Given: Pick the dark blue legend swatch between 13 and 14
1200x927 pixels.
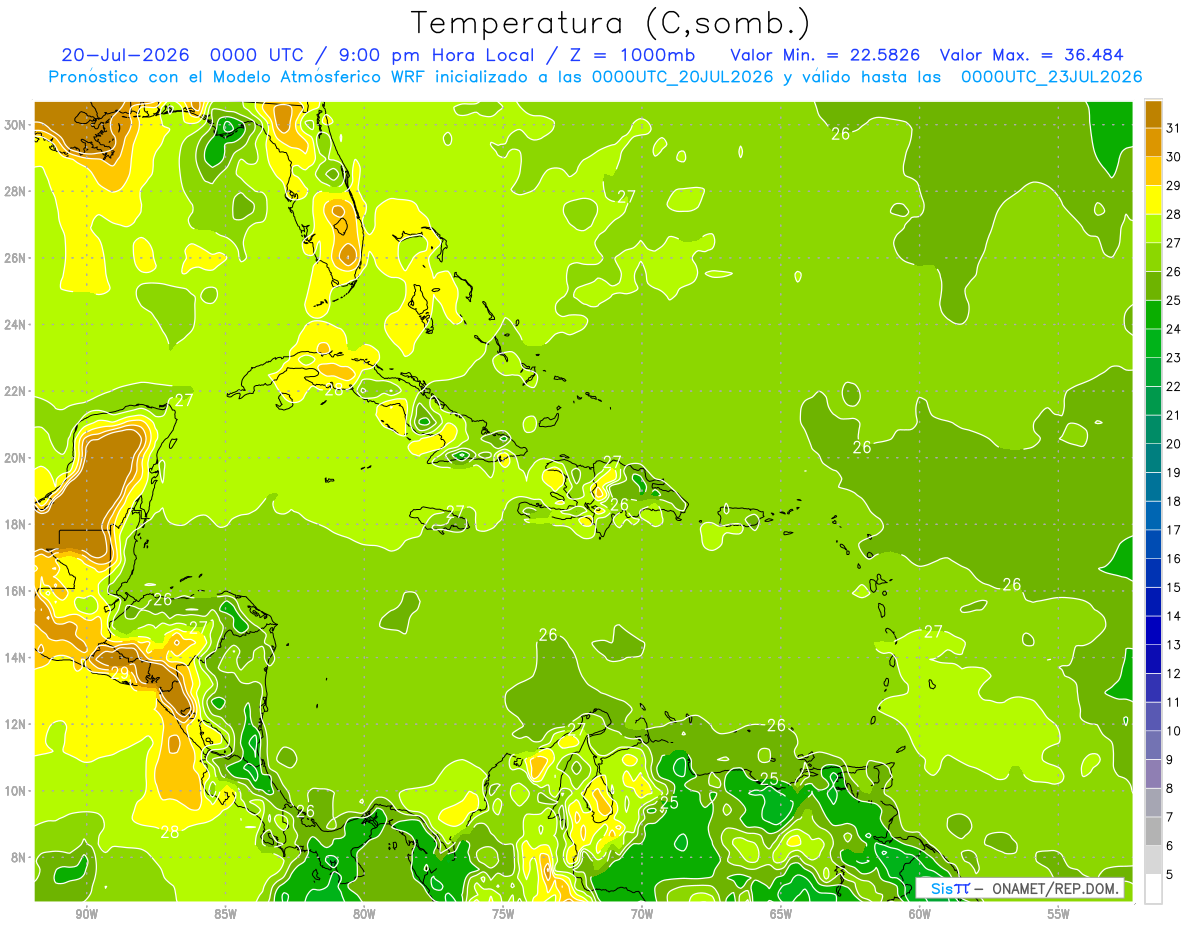Looking at the screenshot, I should click(1153, 630).
